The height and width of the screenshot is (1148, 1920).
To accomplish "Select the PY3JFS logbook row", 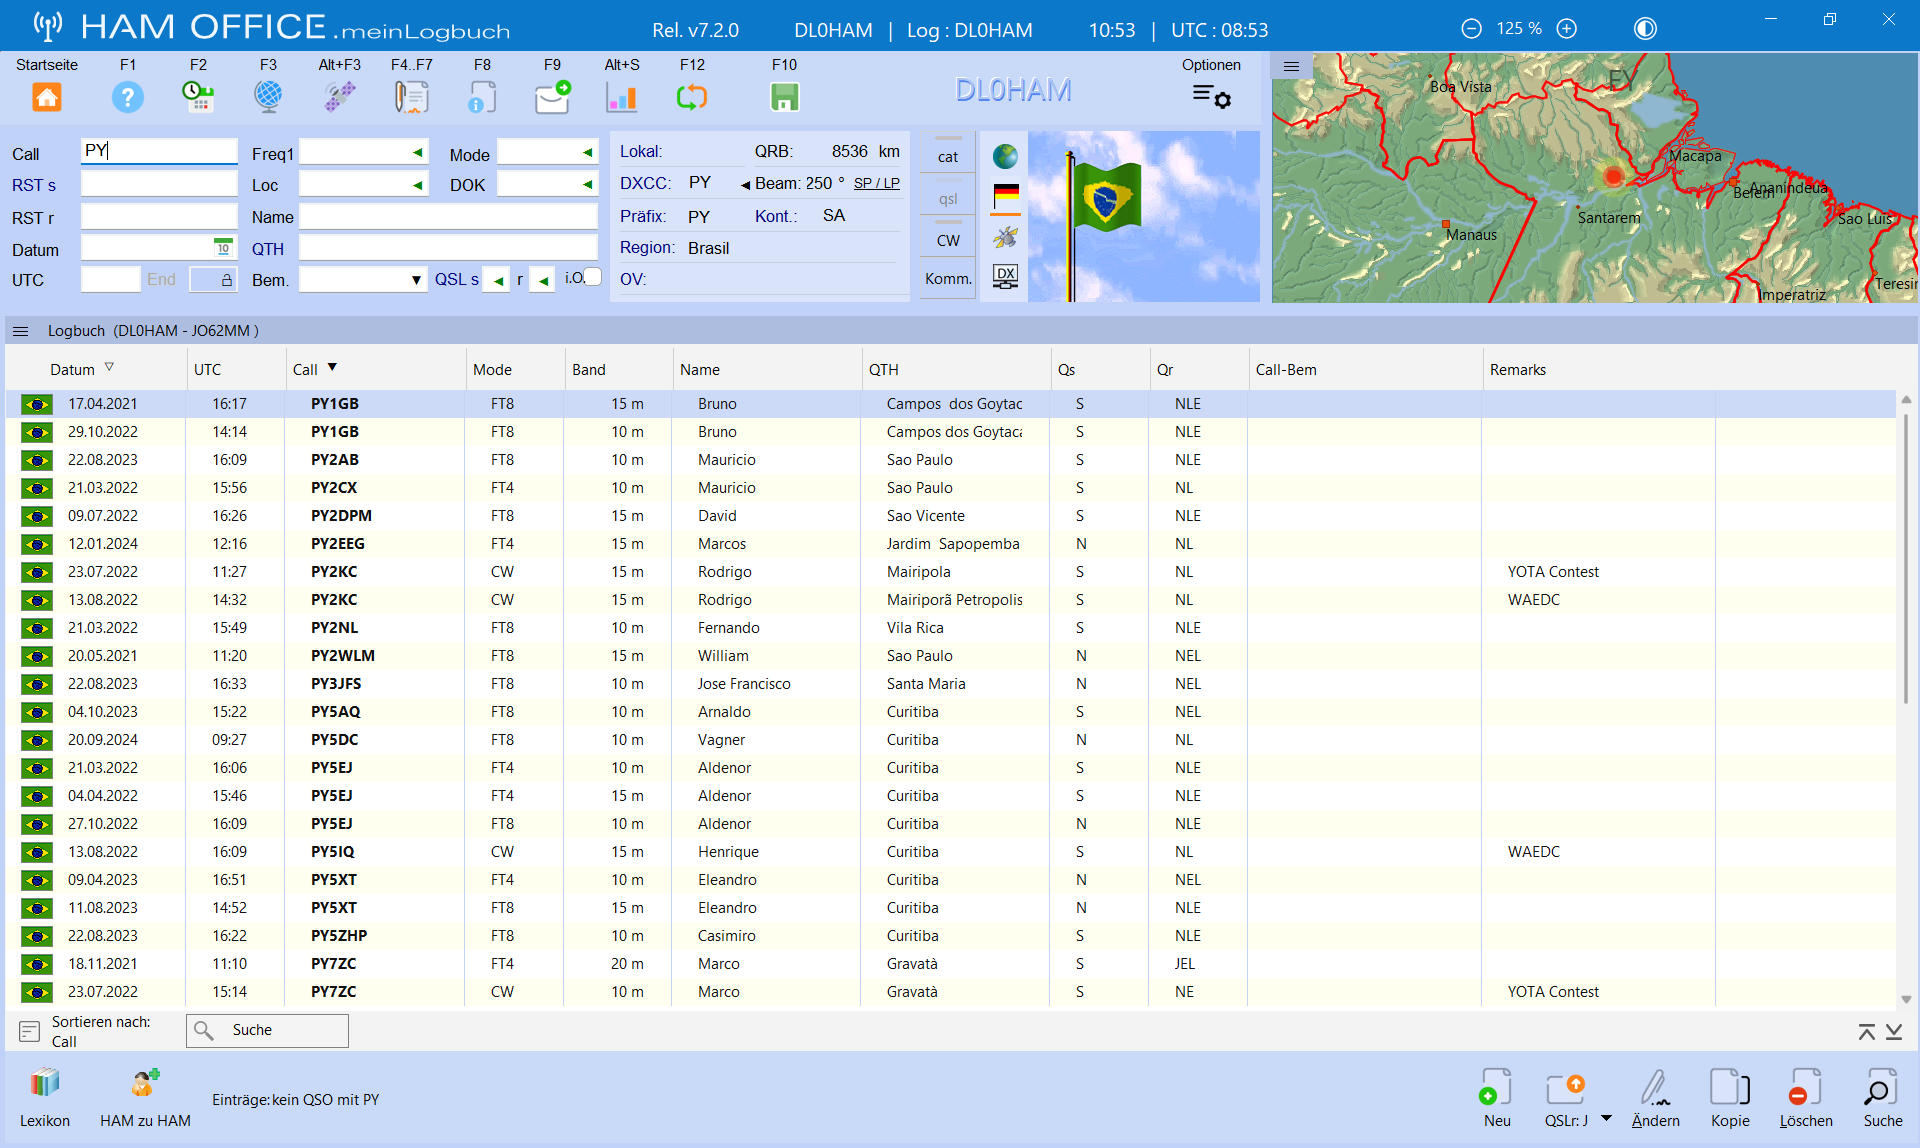I will click(950, 684).
